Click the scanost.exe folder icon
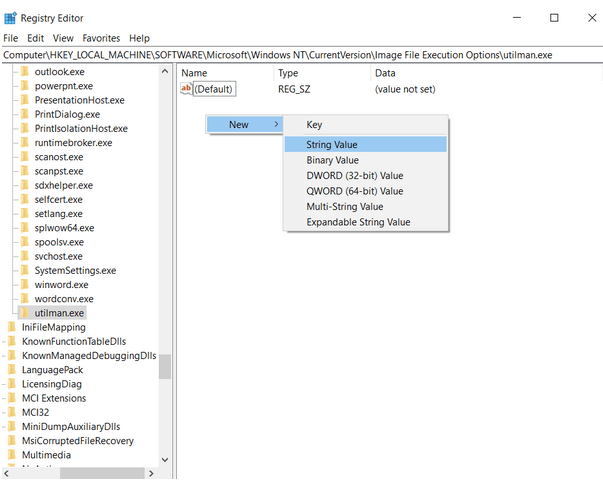This screenshot has width=603, height=482. coord(25,157)
